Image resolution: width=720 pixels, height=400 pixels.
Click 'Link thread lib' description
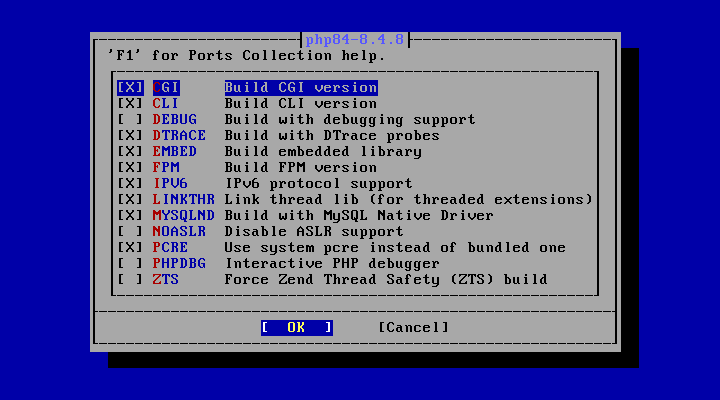(x=409, y=199)
